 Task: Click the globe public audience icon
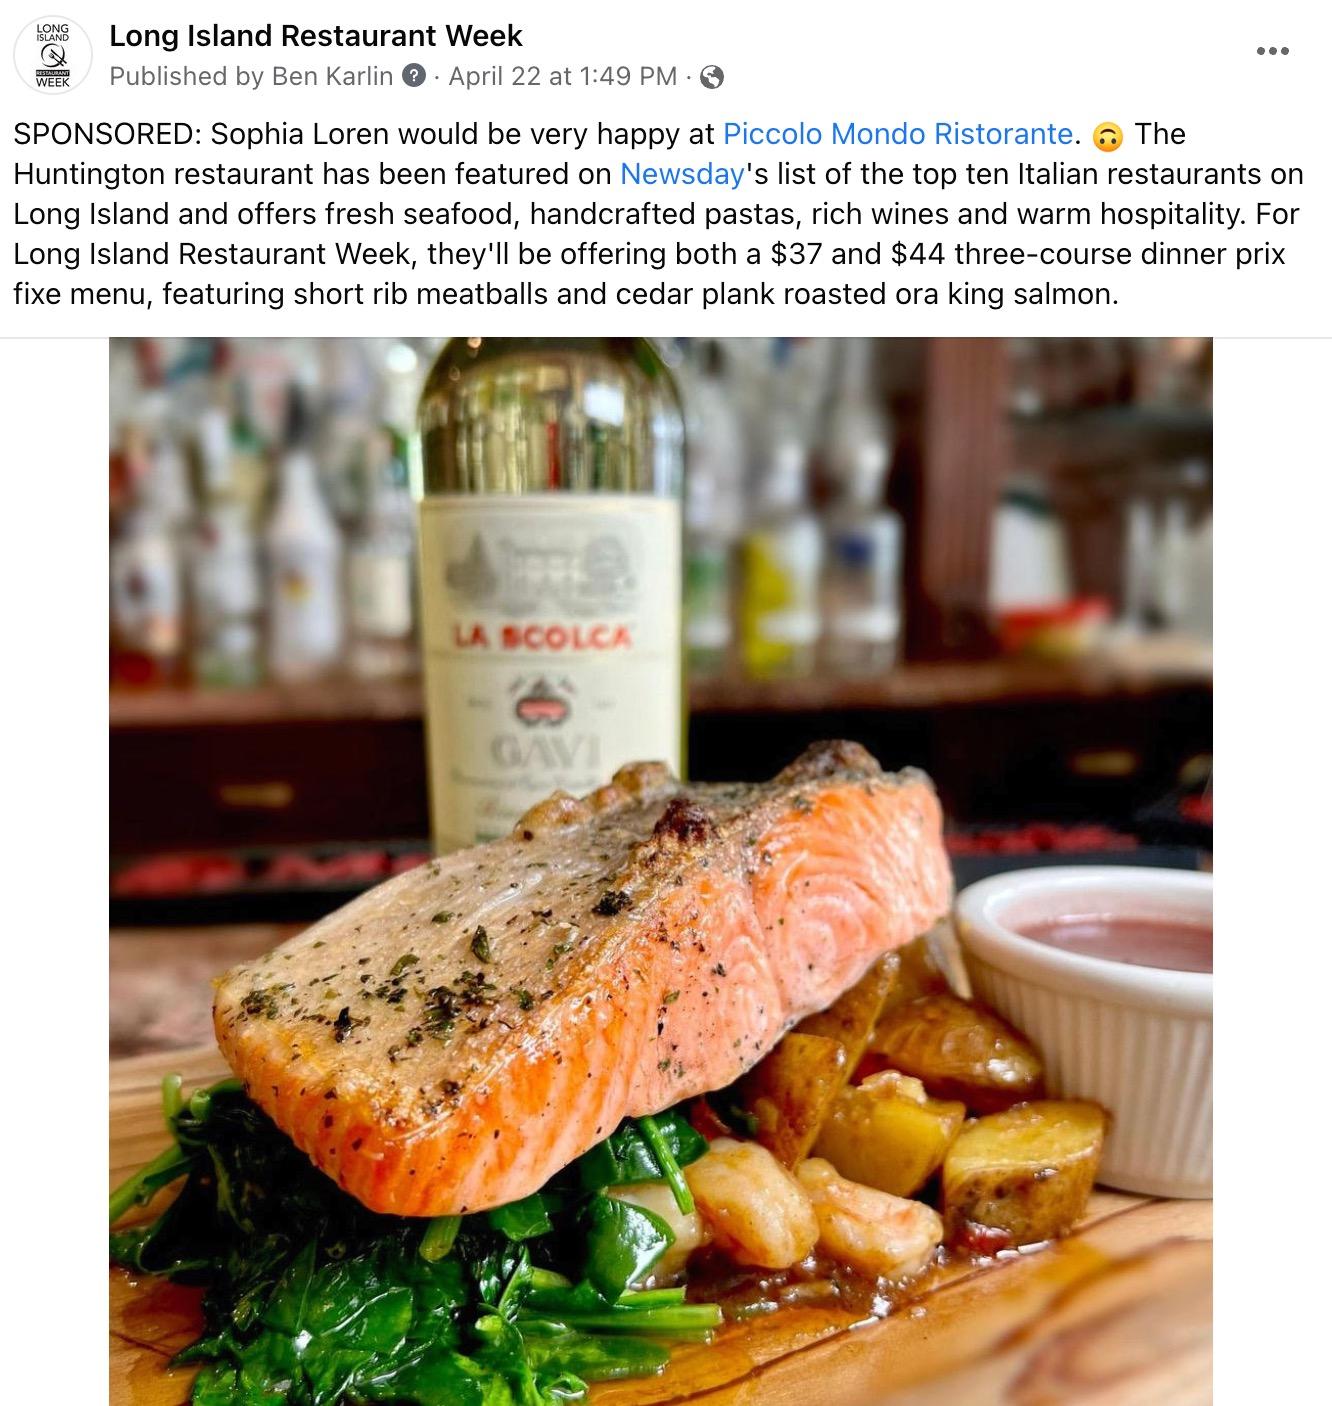click(x=712, y=77)
